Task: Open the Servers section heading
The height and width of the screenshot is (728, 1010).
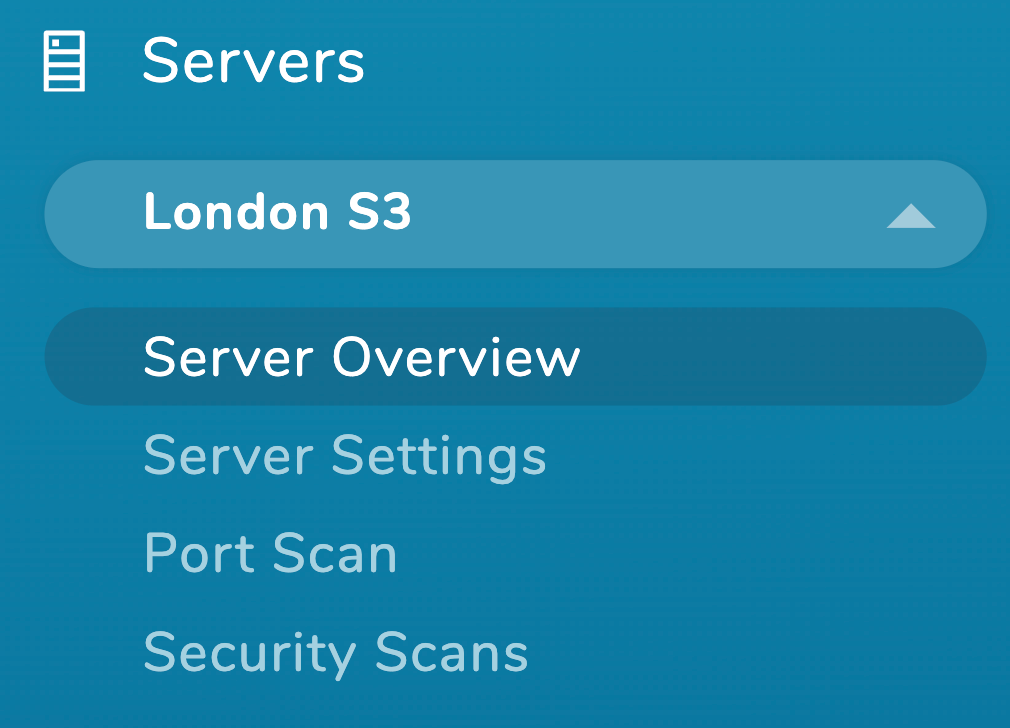Action: click(253, 61)
